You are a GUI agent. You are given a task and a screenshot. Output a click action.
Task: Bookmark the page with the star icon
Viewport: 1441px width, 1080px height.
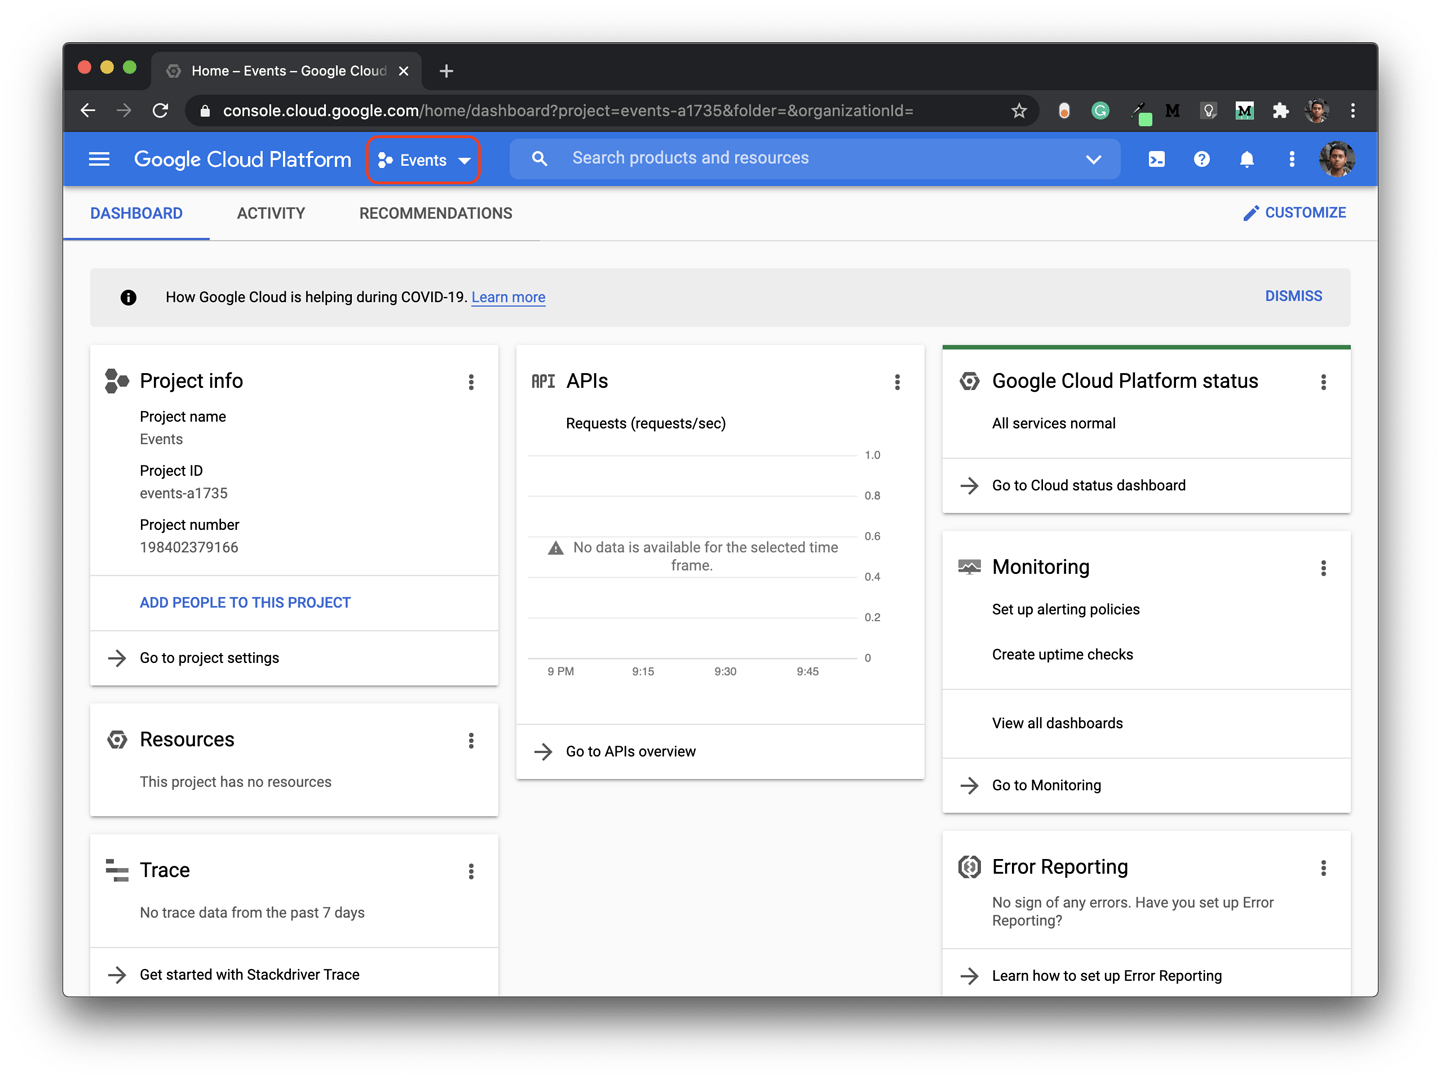click(1019, 111)
